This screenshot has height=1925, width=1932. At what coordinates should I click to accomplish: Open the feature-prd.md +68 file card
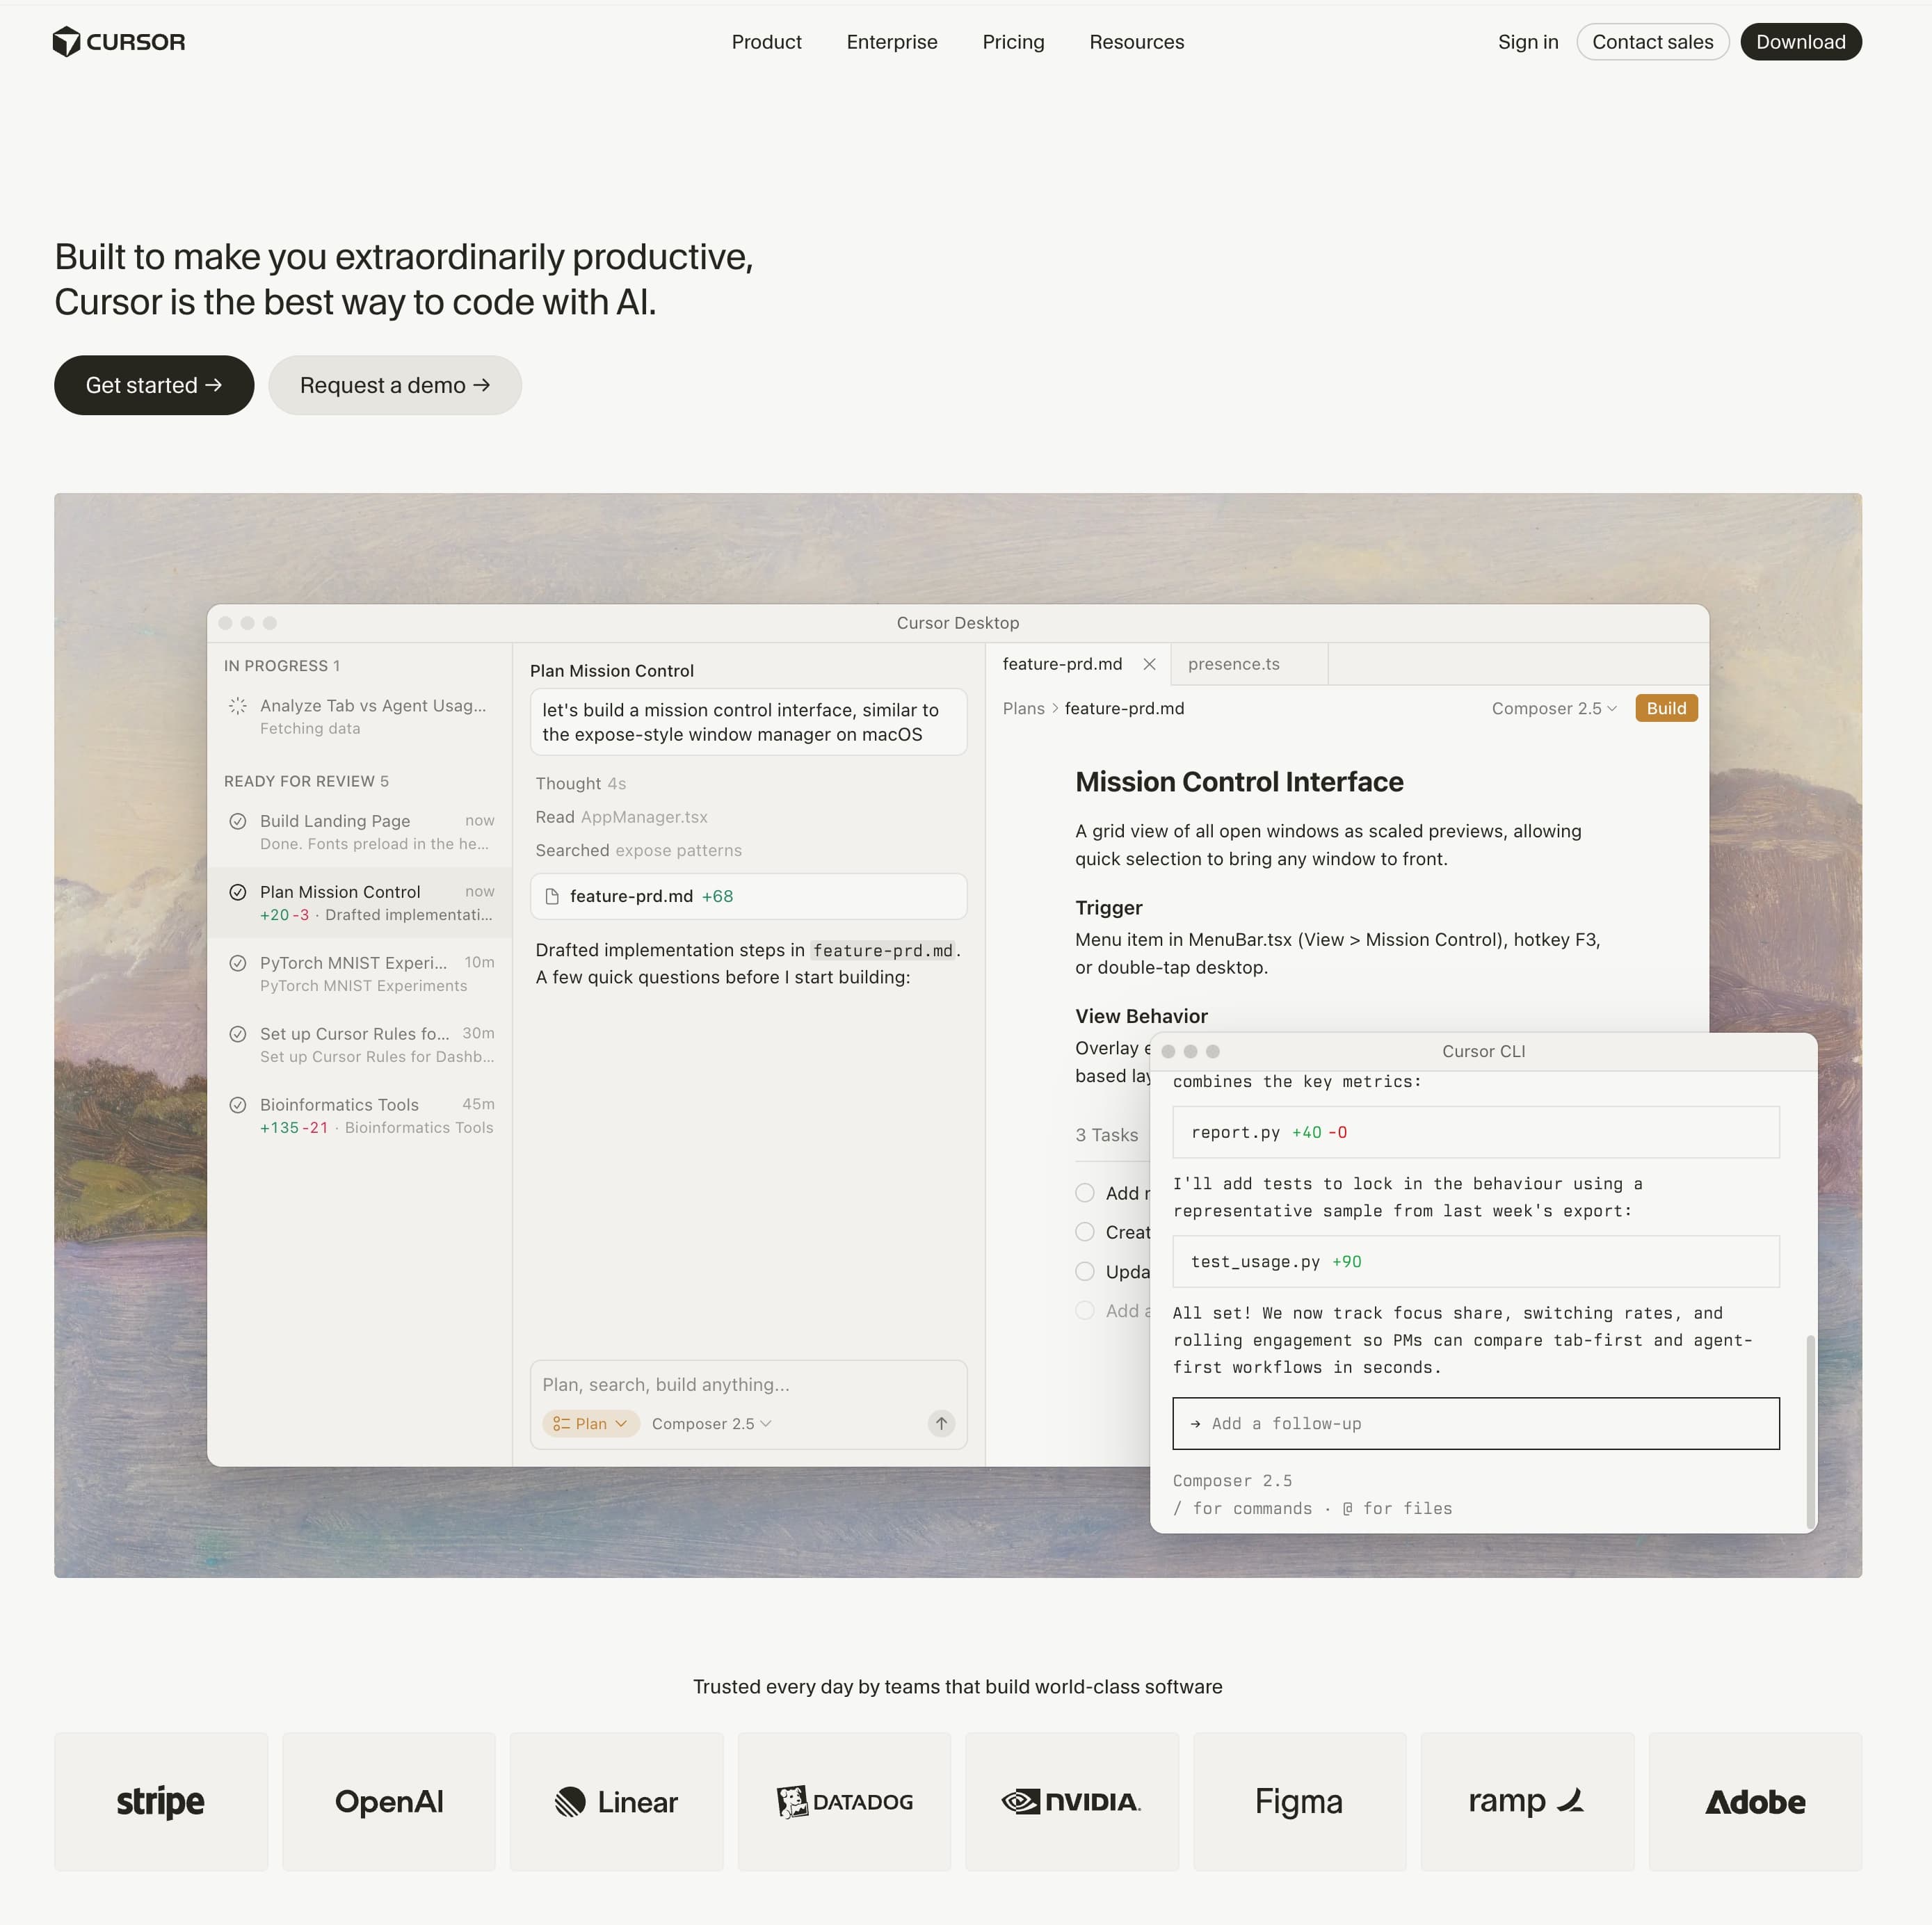748,896
